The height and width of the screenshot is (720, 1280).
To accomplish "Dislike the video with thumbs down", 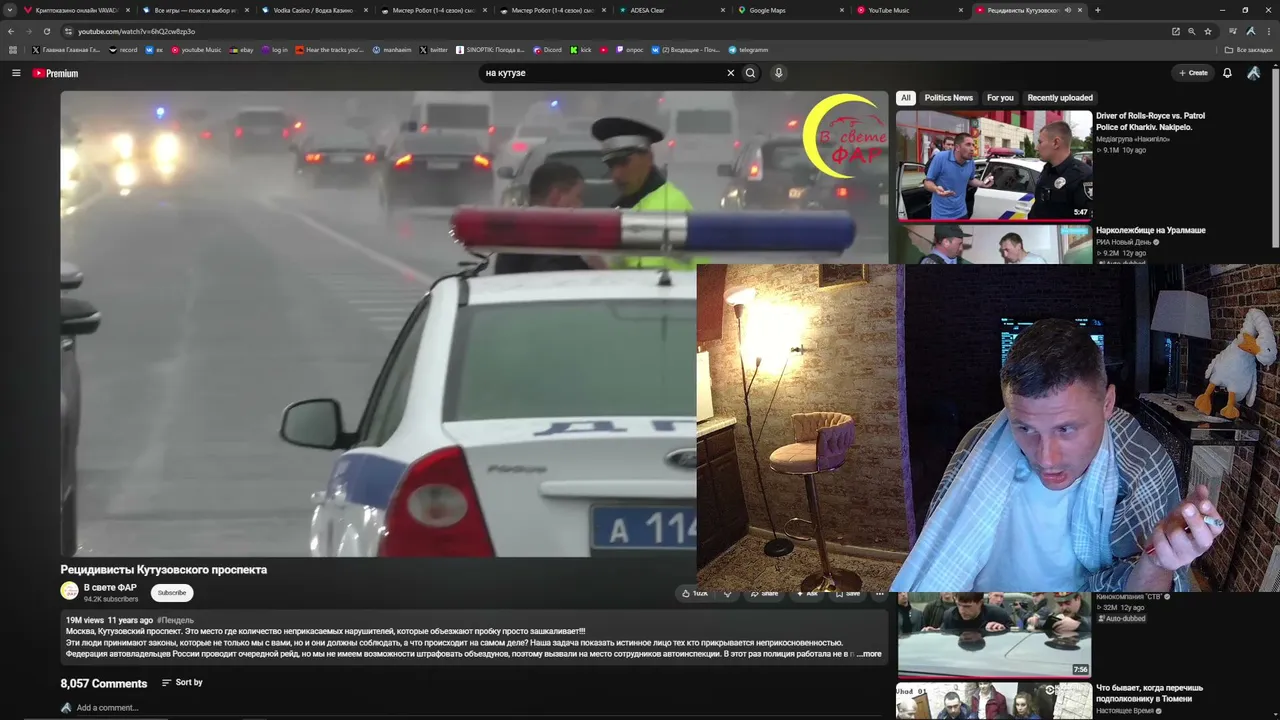I will 727,593.
